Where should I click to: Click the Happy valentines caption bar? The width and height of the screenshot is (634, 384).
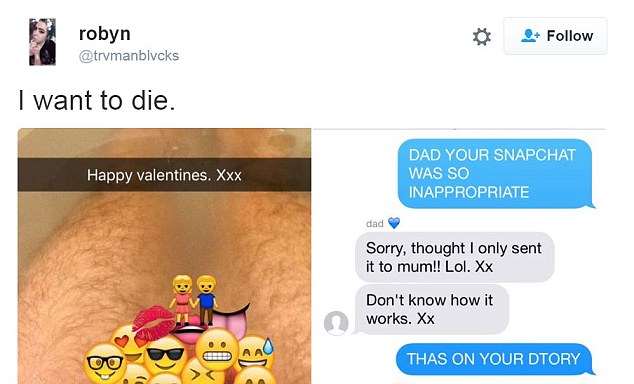[164, 175]
